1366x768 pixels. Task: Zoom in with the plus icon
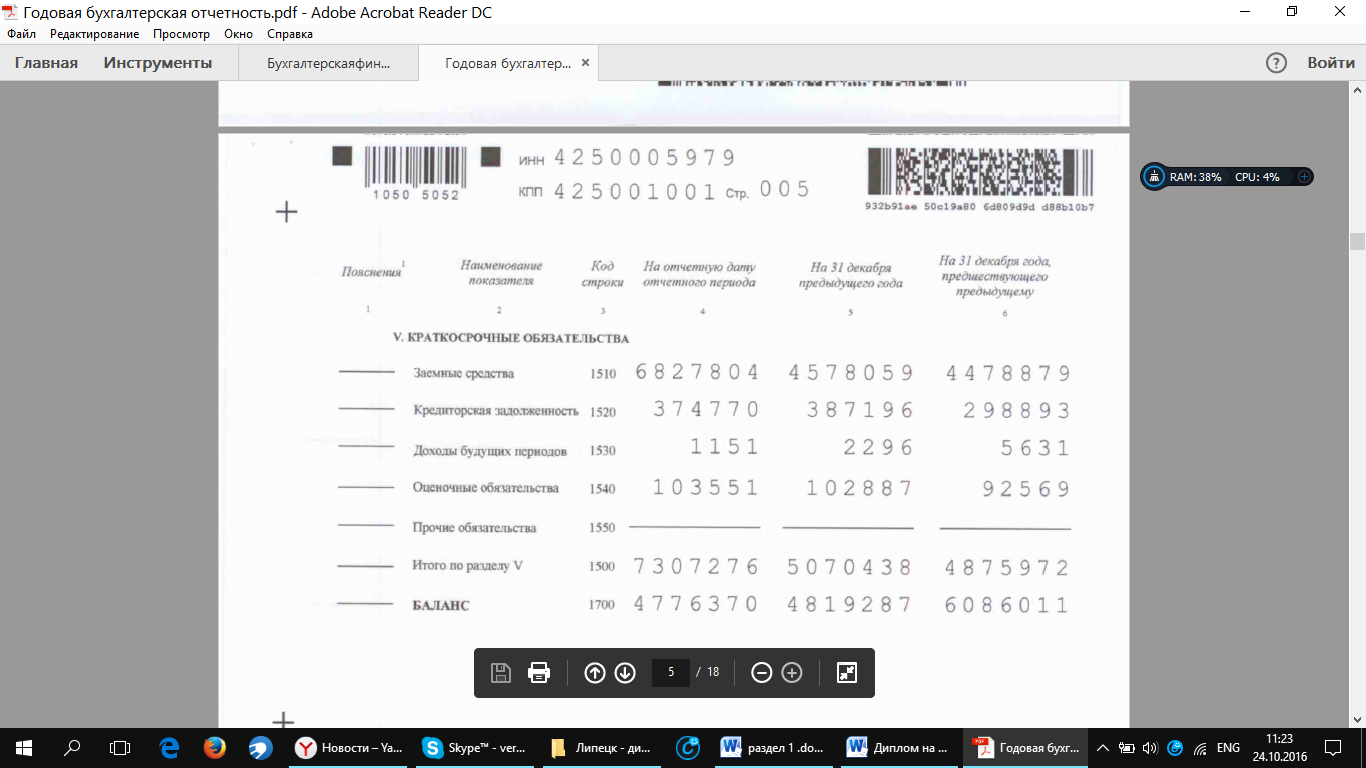(792, 673)
